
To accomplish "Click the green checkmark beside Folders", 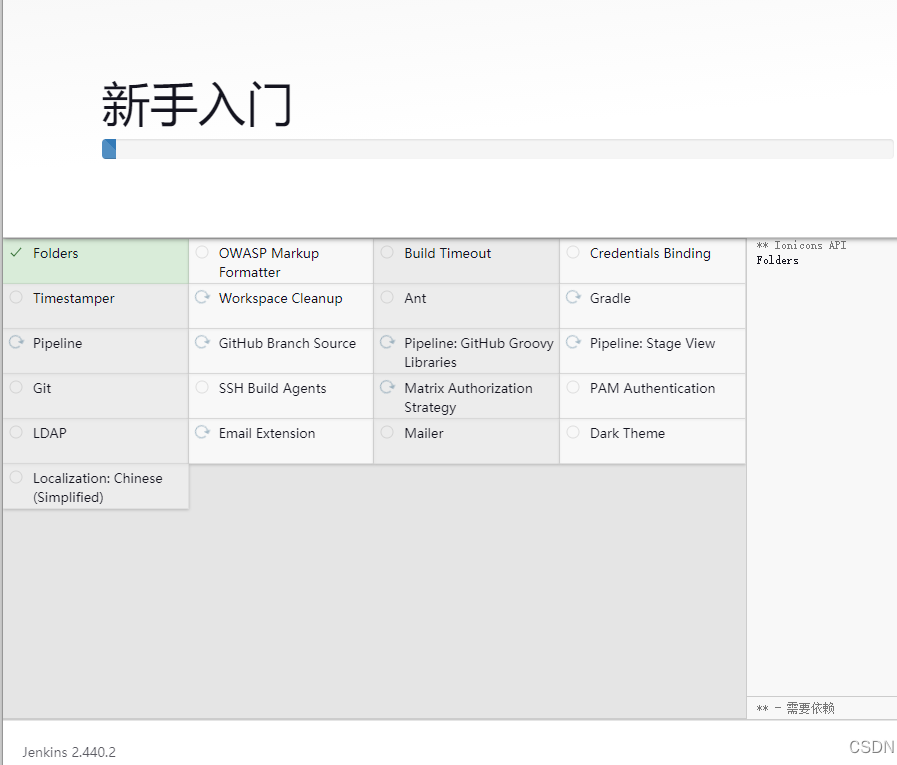I will [16, 252].
